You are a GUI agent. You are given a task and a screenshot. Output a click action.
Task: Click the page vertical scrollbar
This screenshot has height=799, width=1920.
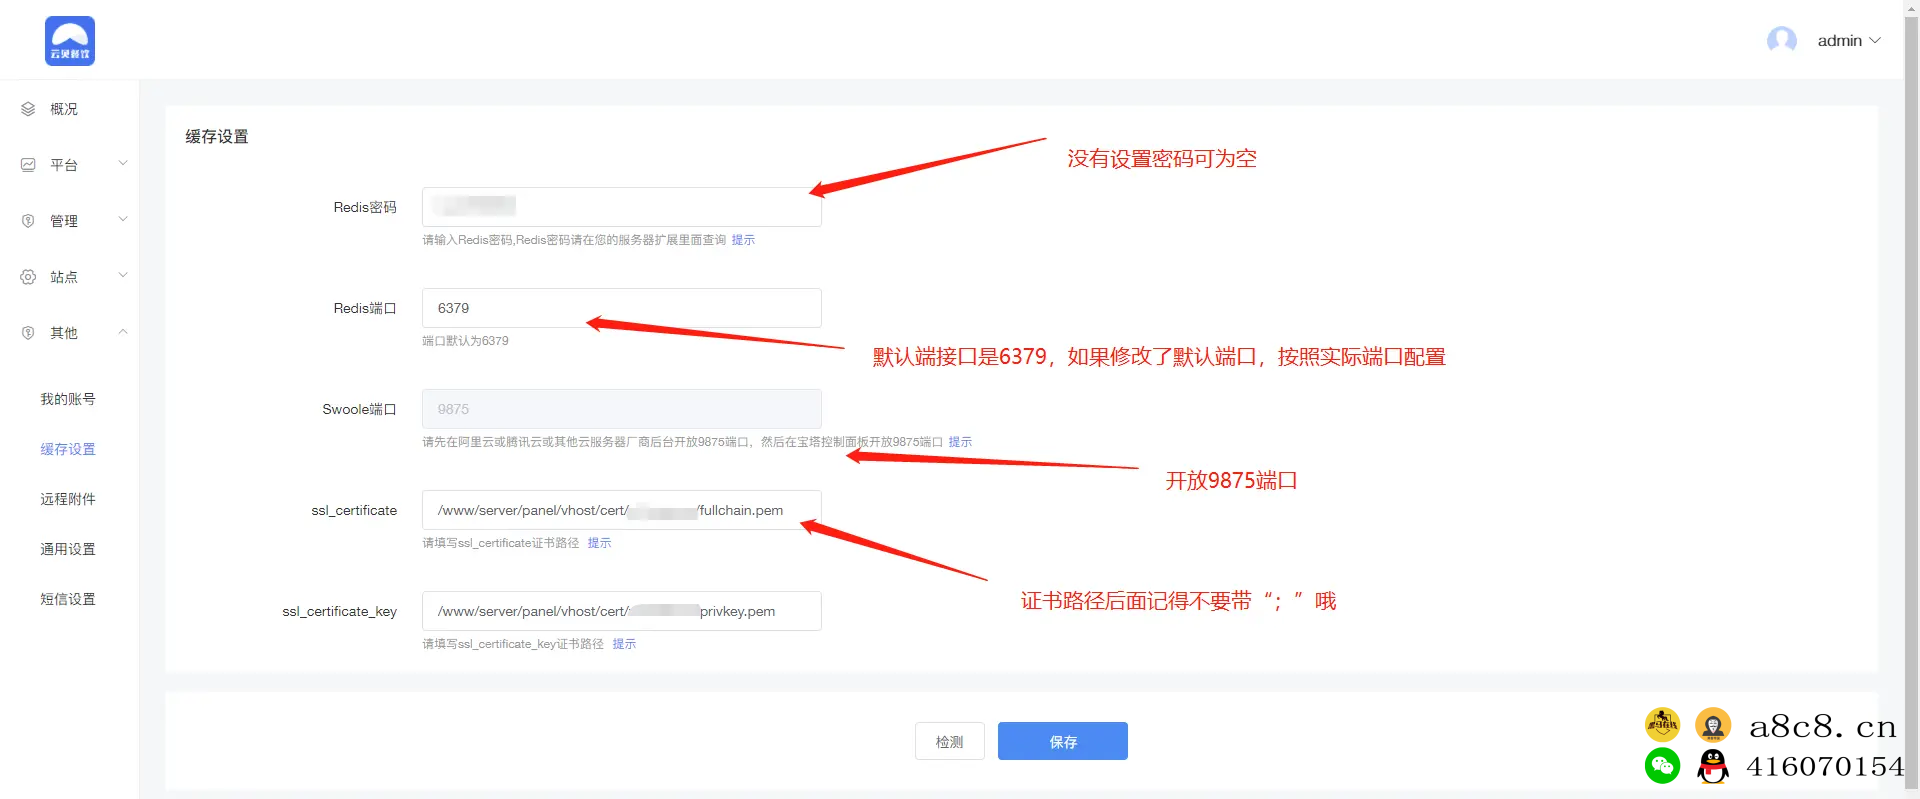coord(1911,400)
